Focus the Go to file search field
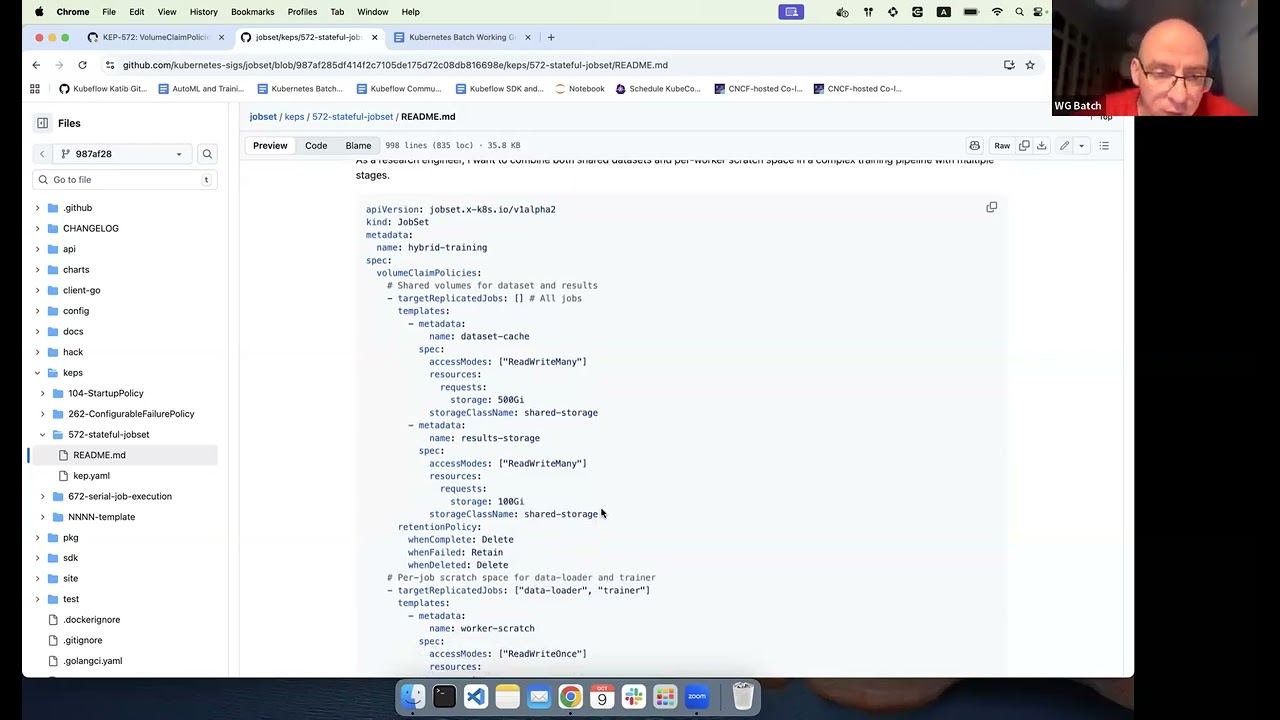This screenshot has height=720, width=1280. point(124,180)
